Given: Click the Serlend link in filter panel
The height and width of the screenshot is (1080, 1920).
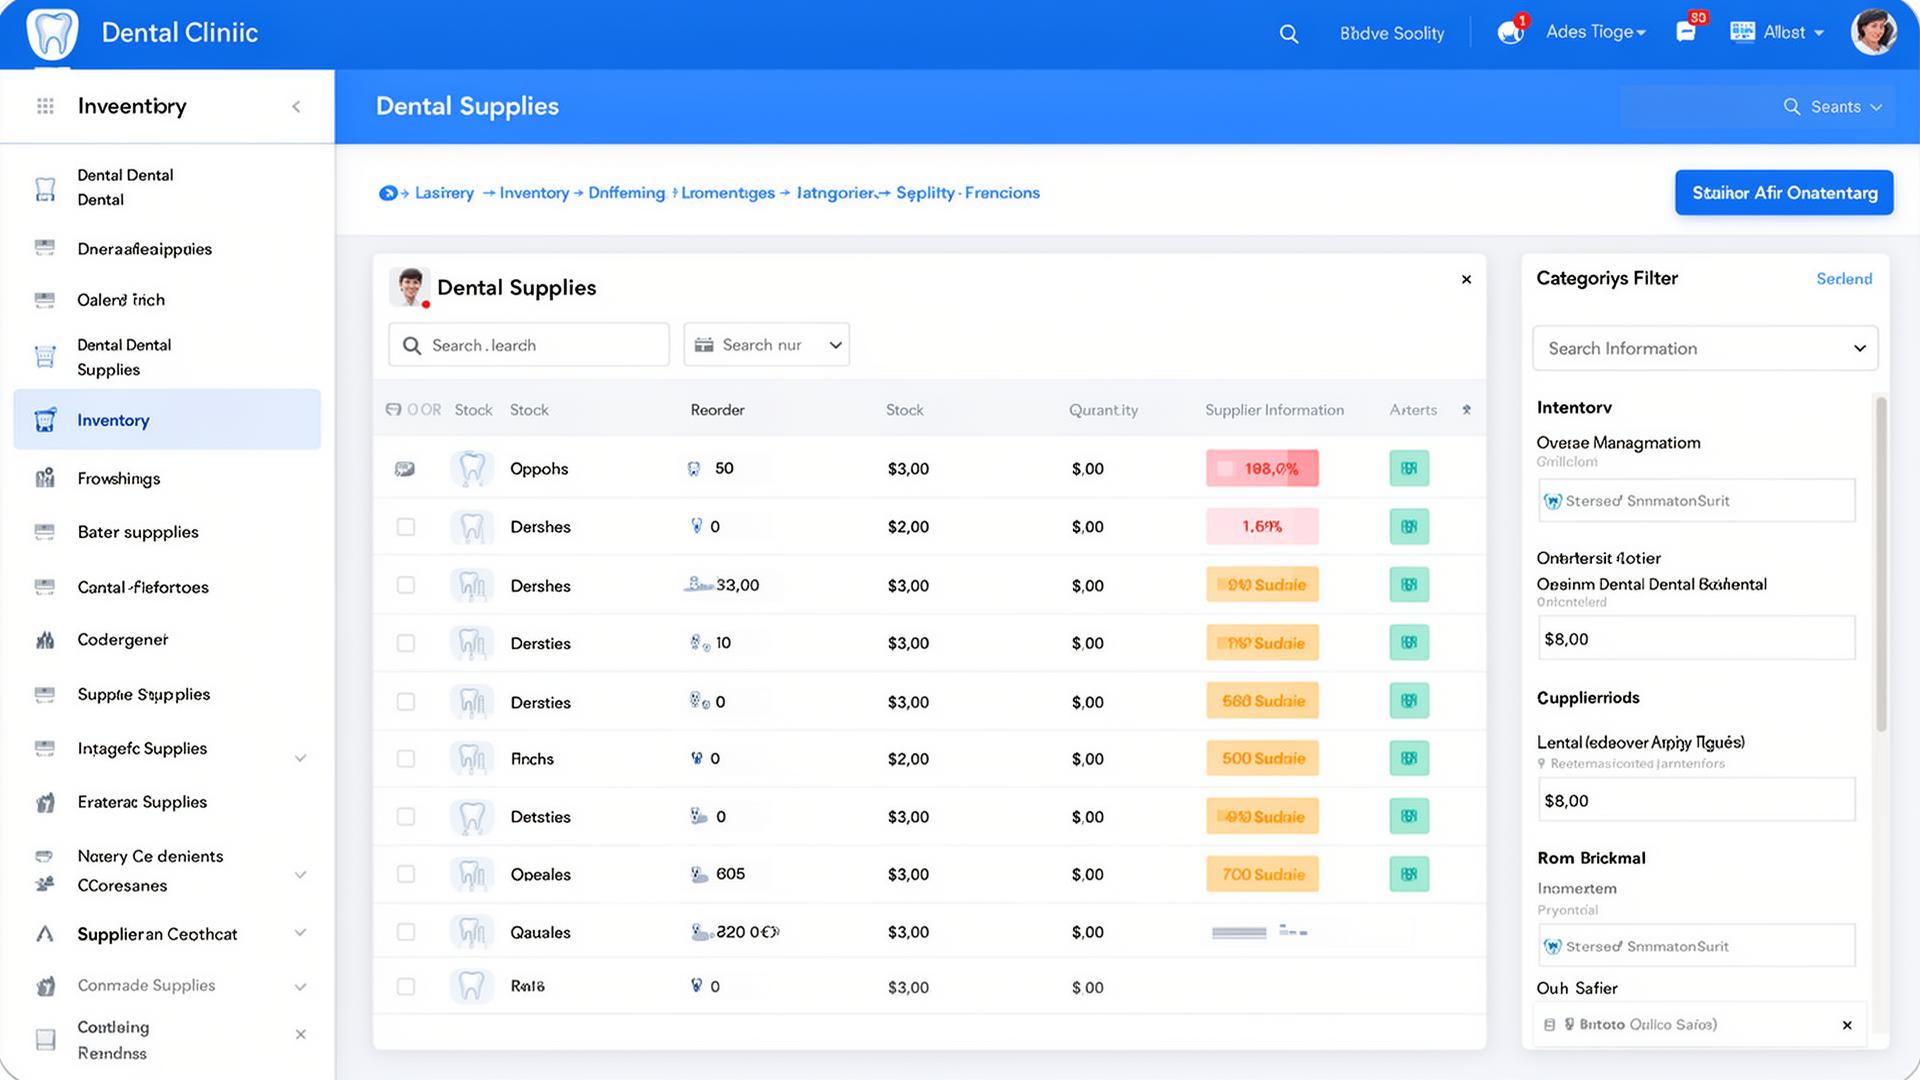Looking at the screenshot, I should 1844,279.
